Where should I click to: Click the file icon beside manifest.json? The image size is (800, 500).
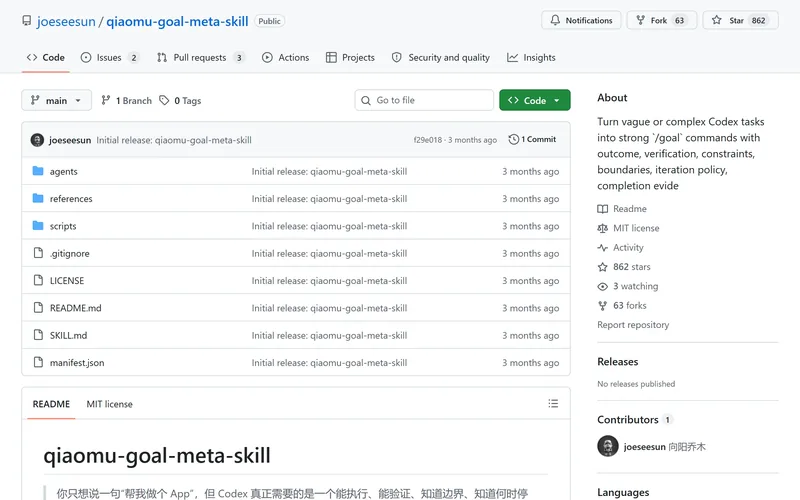[38, 362]
